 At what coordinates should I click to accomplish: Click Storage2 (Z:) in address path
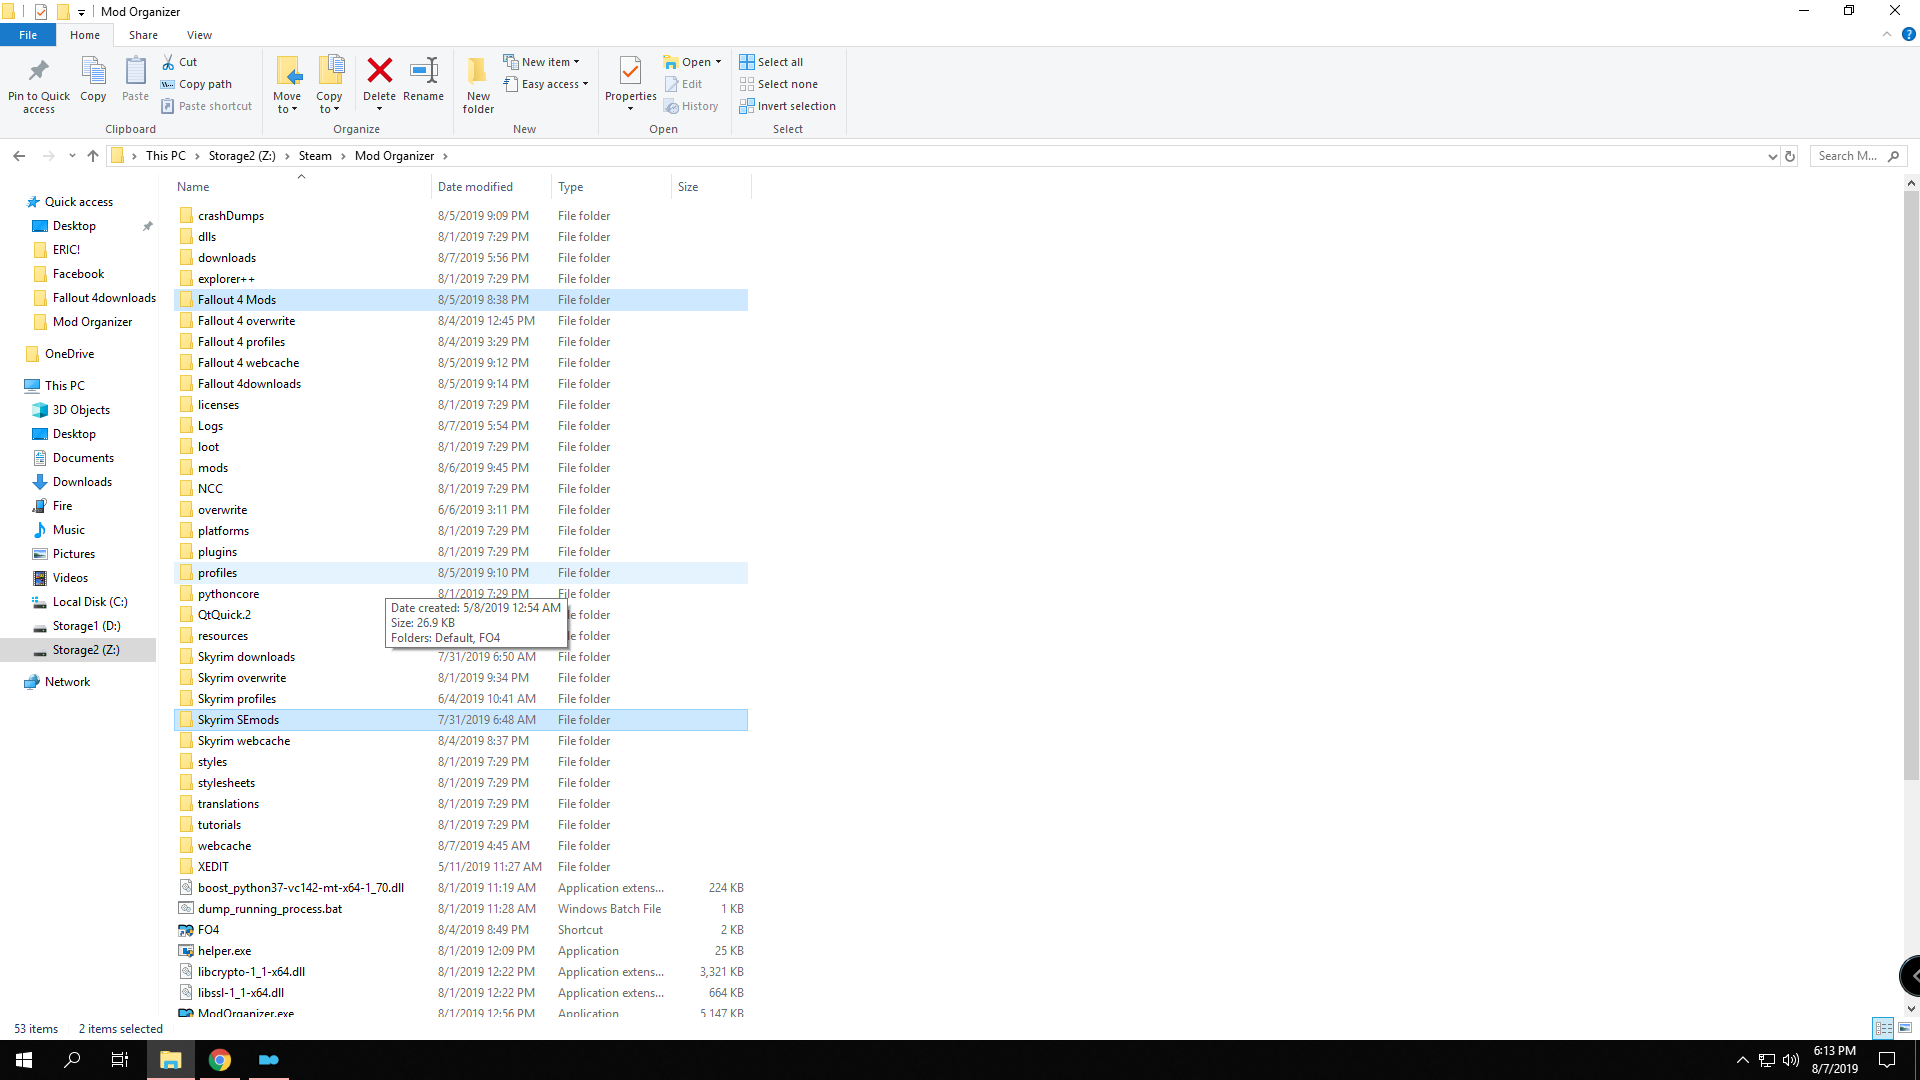point(242,156)
